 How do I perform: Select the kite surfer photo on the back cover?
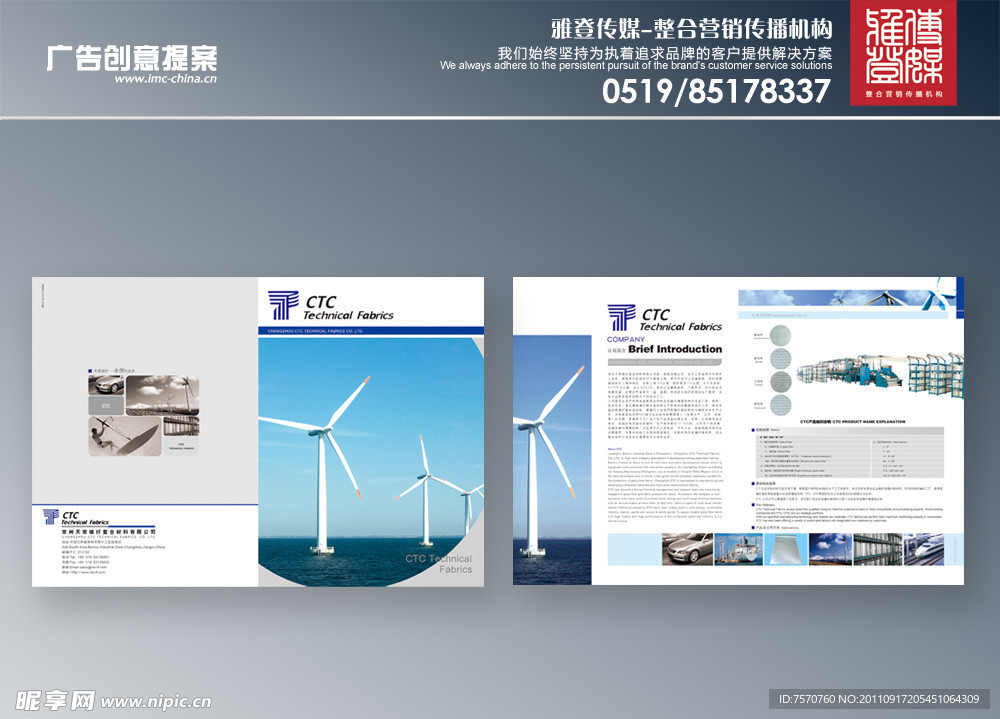[x=125, y=436]
